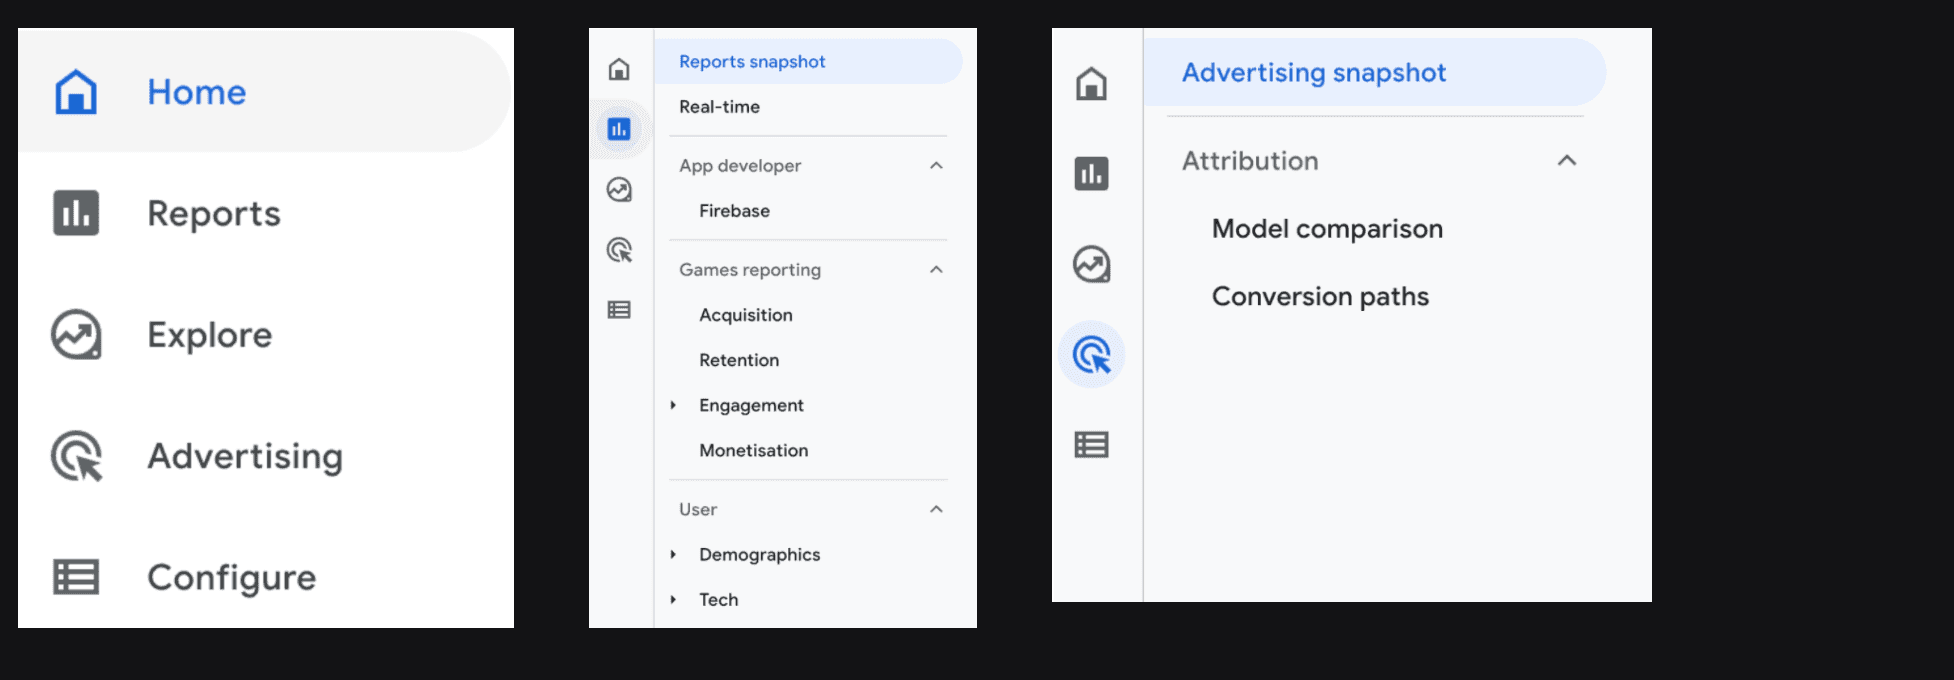Screen dimensions: 1954x680
Task: Click the Explore icon in the Advertising panel rail
Action: point(1091,264)
